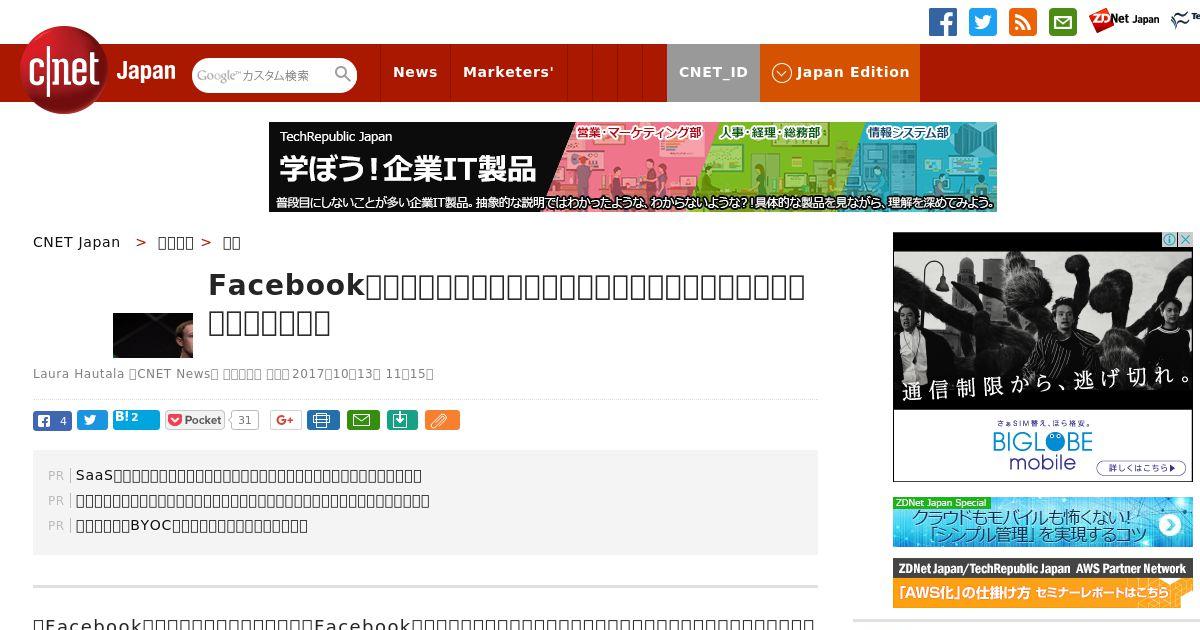Open the orange RSS feed icon

[x=1023, y=22]
